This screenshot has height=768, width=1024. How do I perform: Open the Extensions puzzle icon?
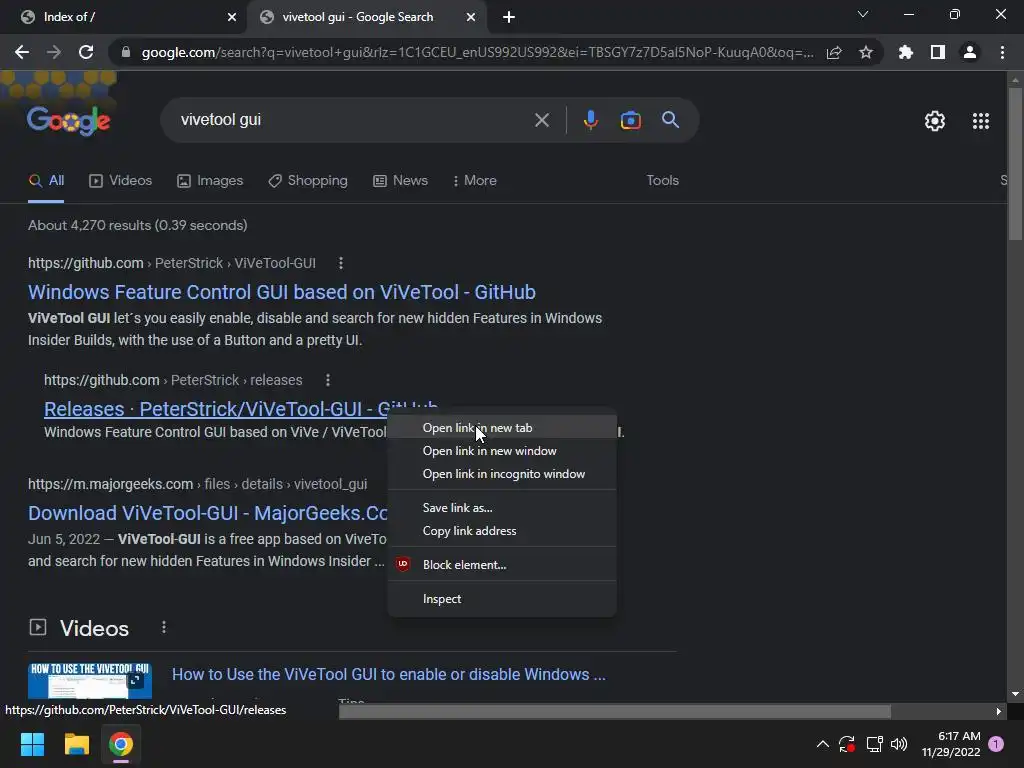[x=906, y=52]
